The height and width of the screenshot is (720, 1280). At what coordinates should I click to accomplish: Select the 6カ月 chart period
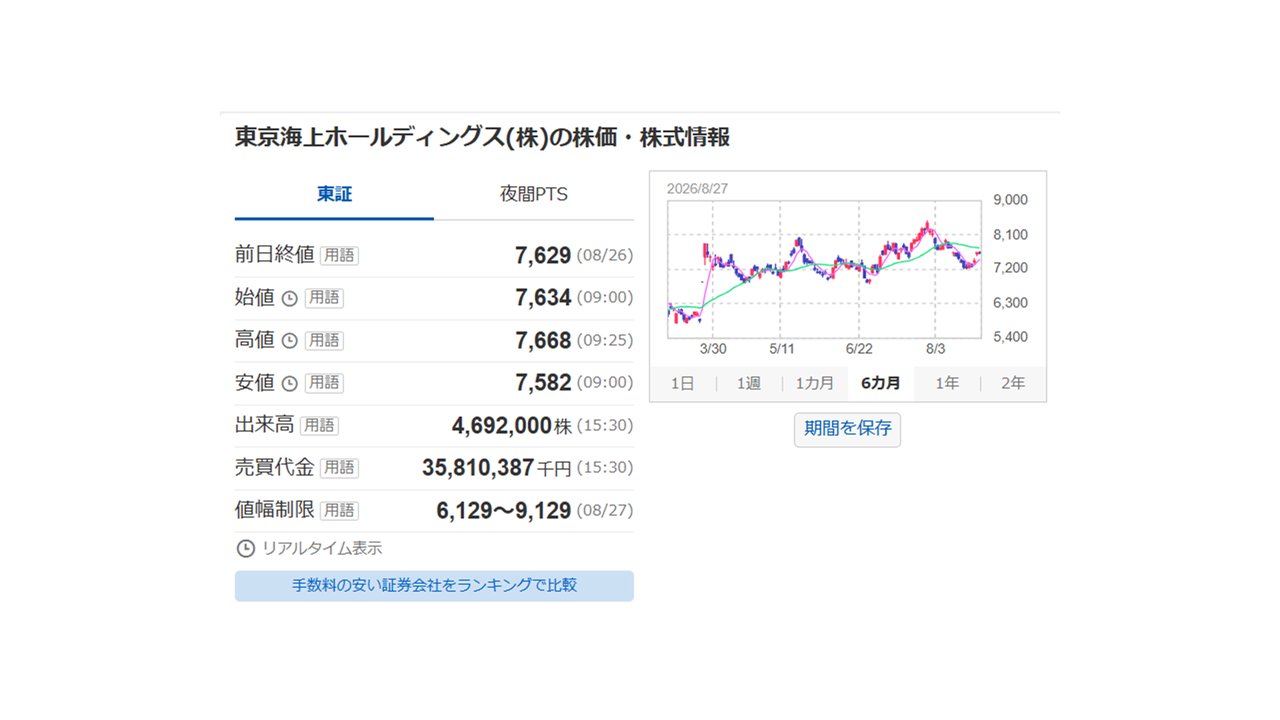[x=880, y=383]
